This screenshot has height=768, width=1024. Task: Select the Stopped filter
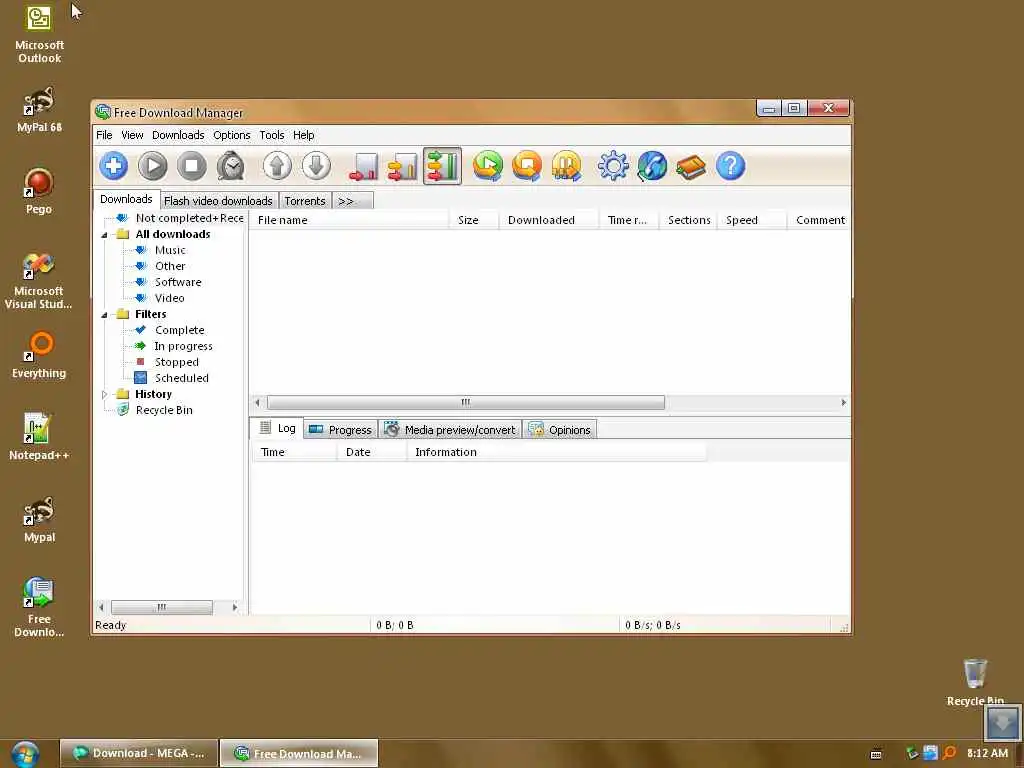[x=176, y=362]
